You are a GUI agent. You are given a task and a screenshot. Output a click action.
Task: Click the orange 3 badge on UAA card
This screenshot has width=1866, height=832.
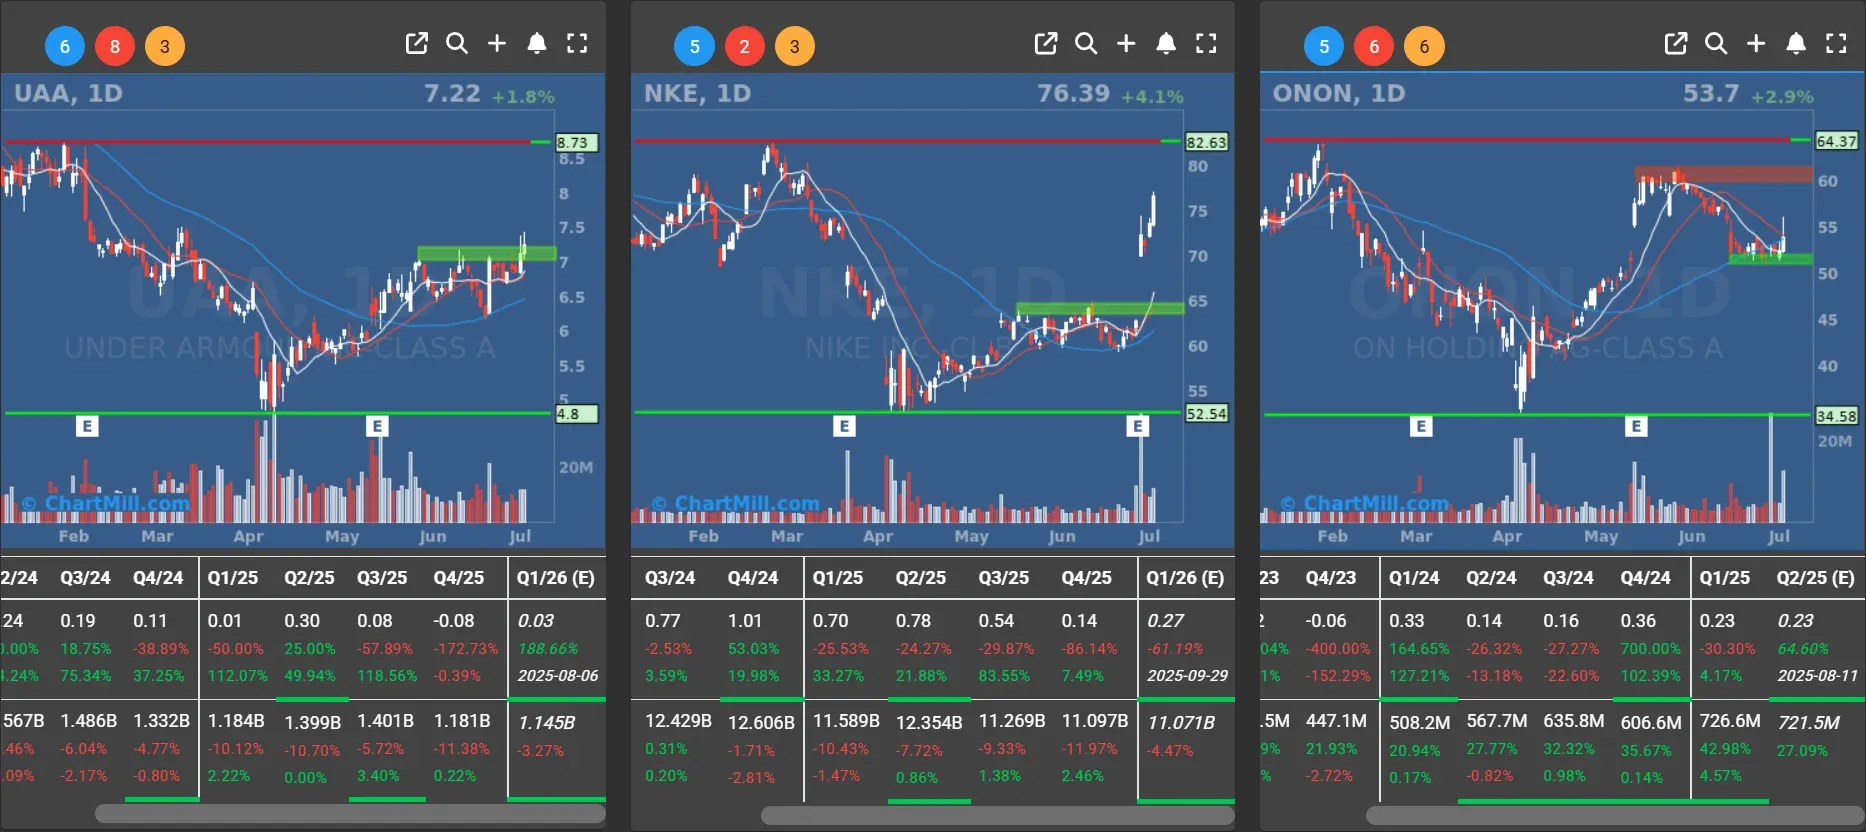[165, 46]
